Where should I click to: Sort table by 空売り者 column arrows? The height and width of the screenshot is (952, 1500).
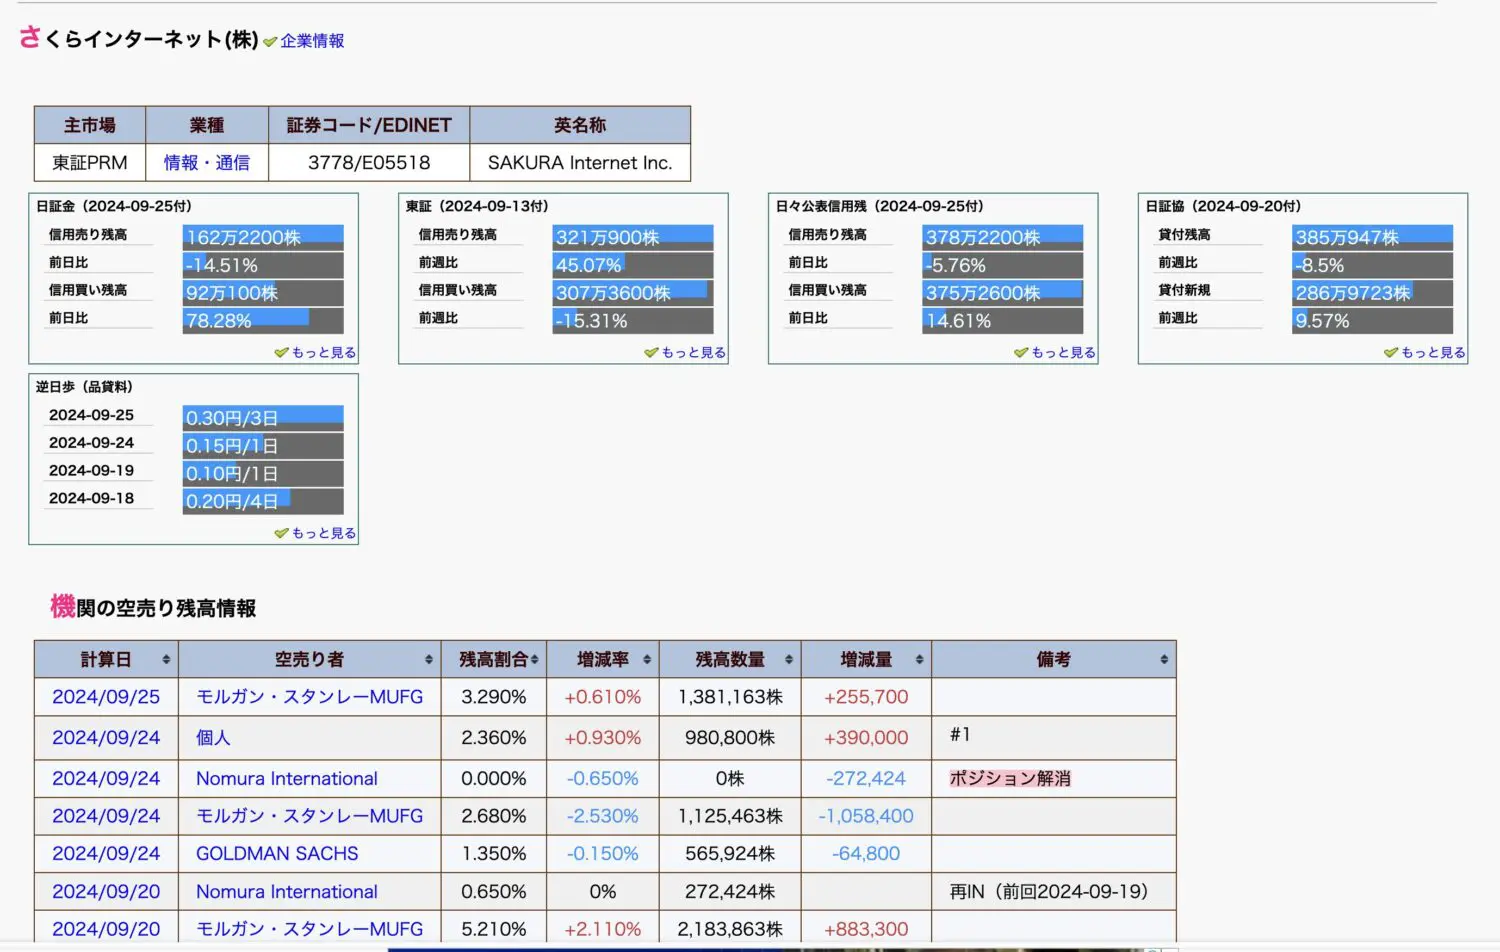point(429,660)
